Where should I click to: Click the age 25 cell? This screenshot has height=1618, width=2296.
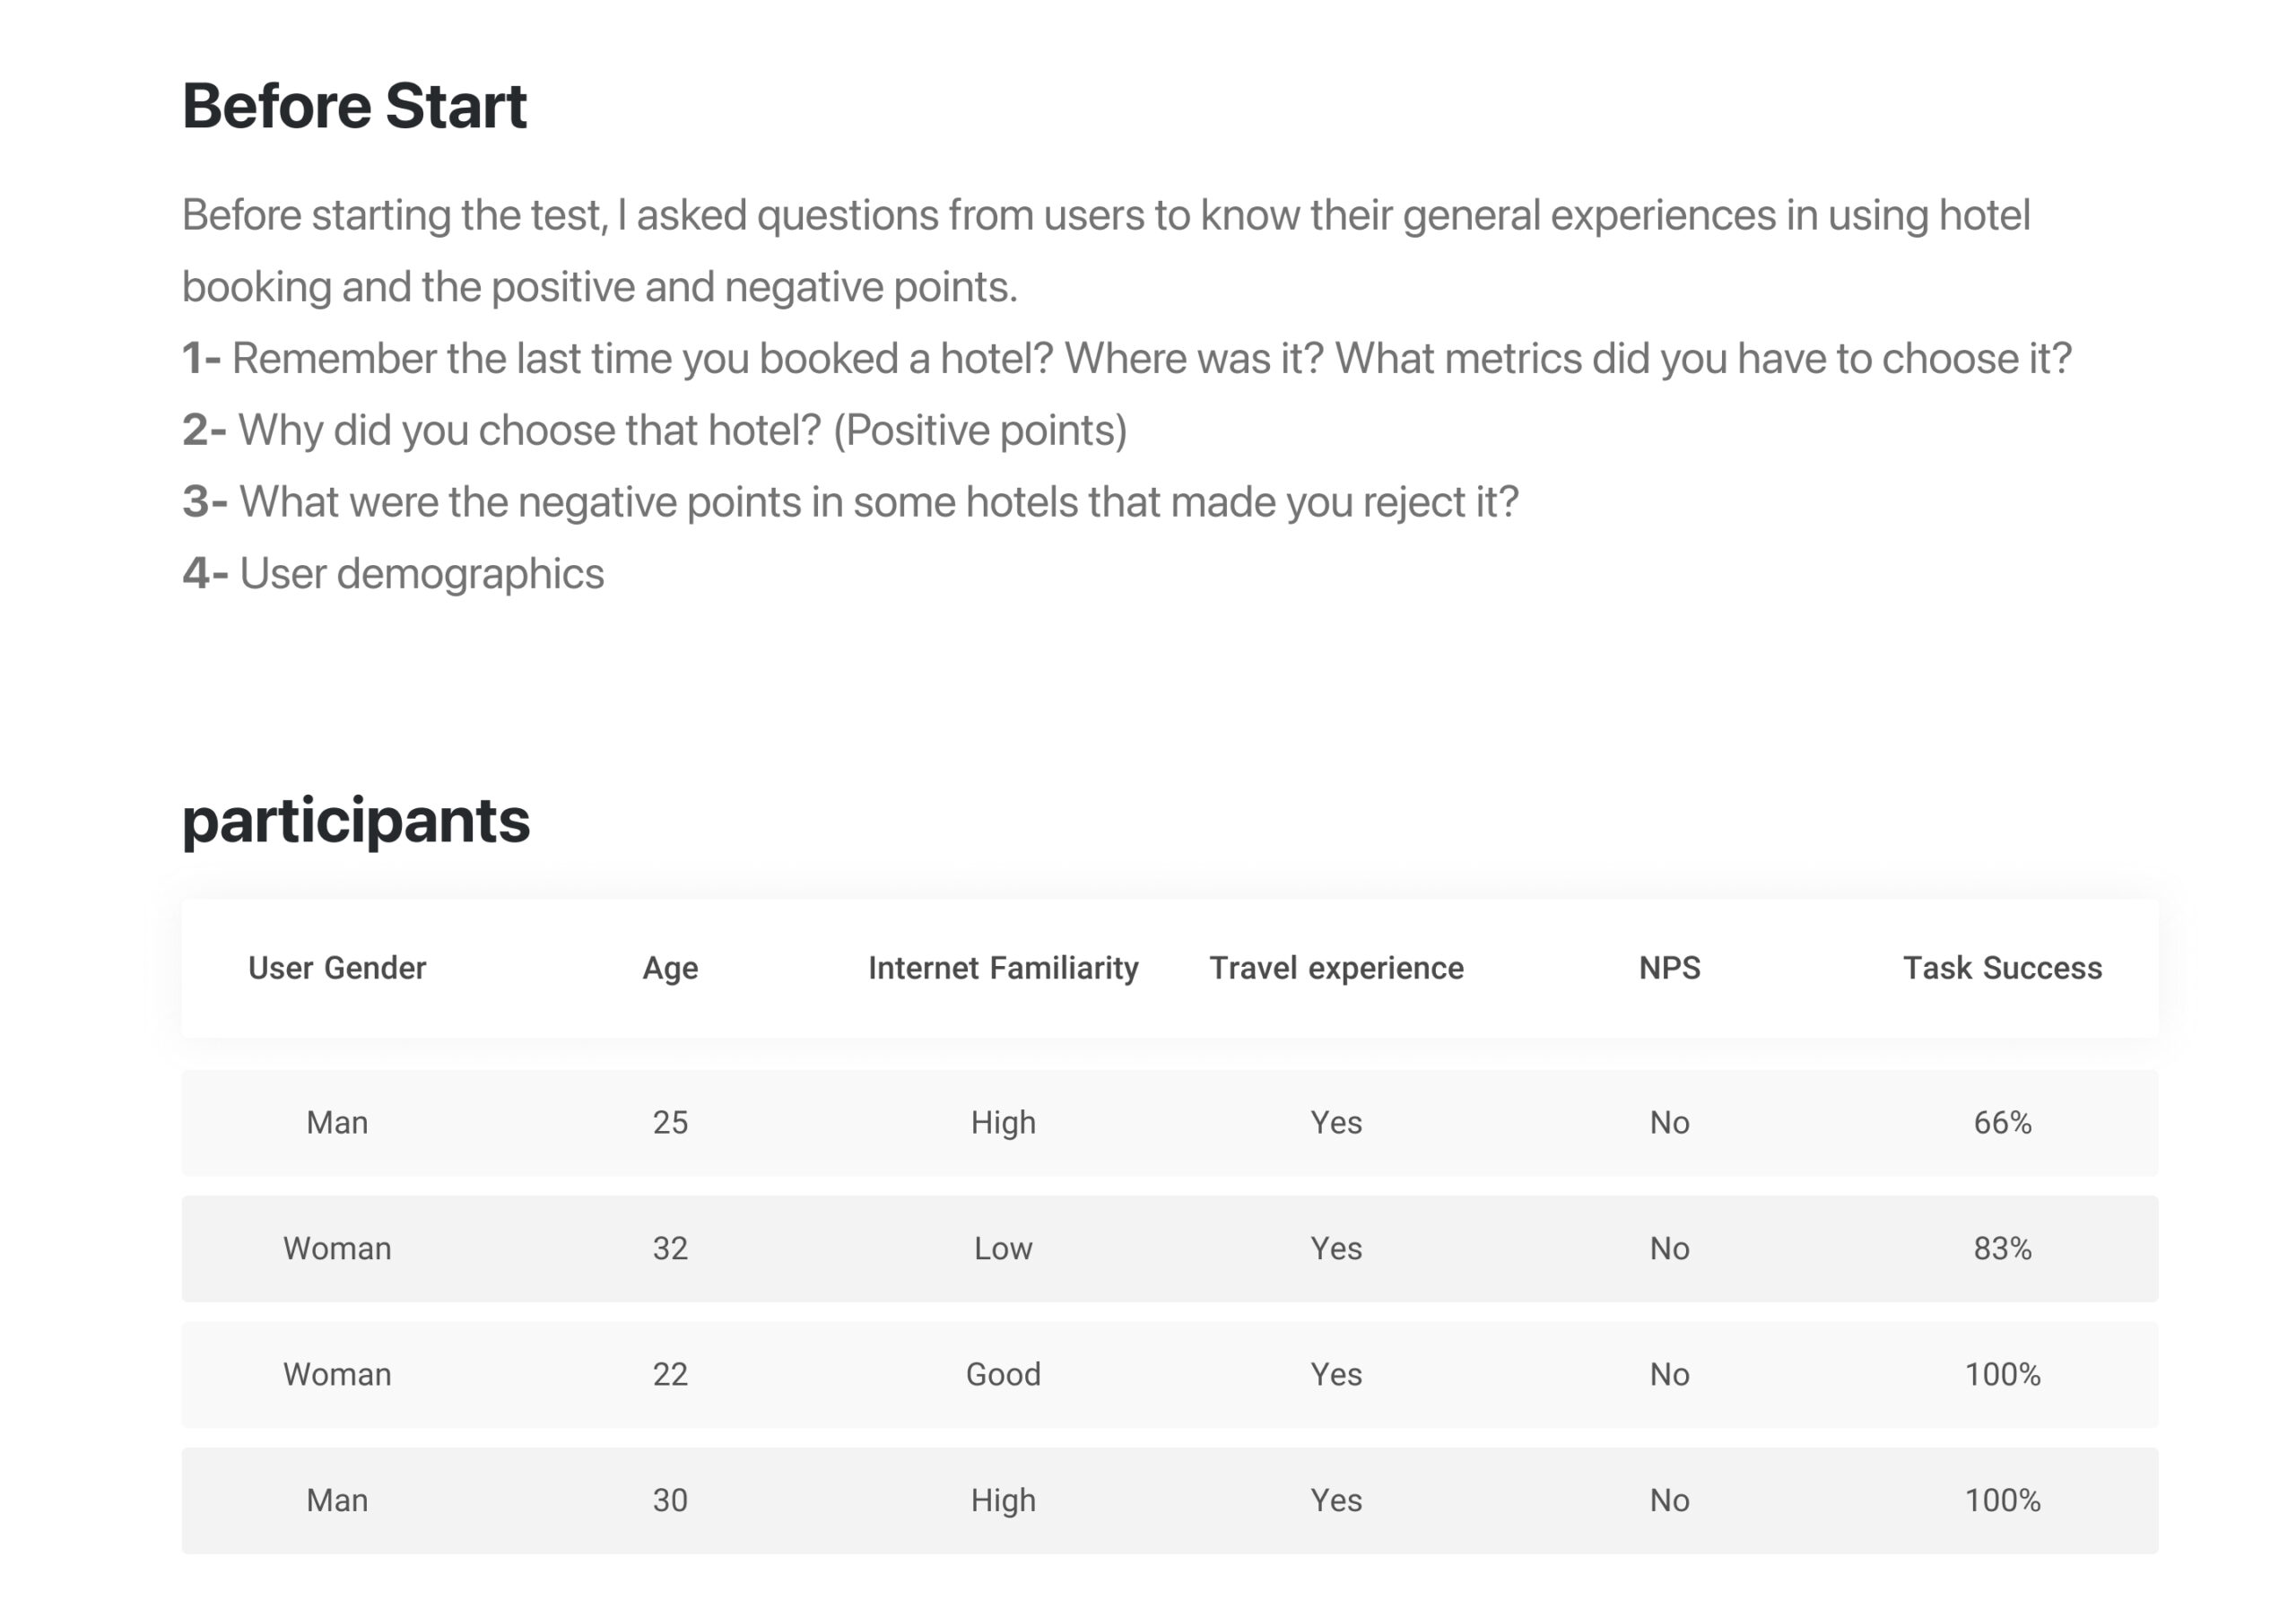point(670,1122)
